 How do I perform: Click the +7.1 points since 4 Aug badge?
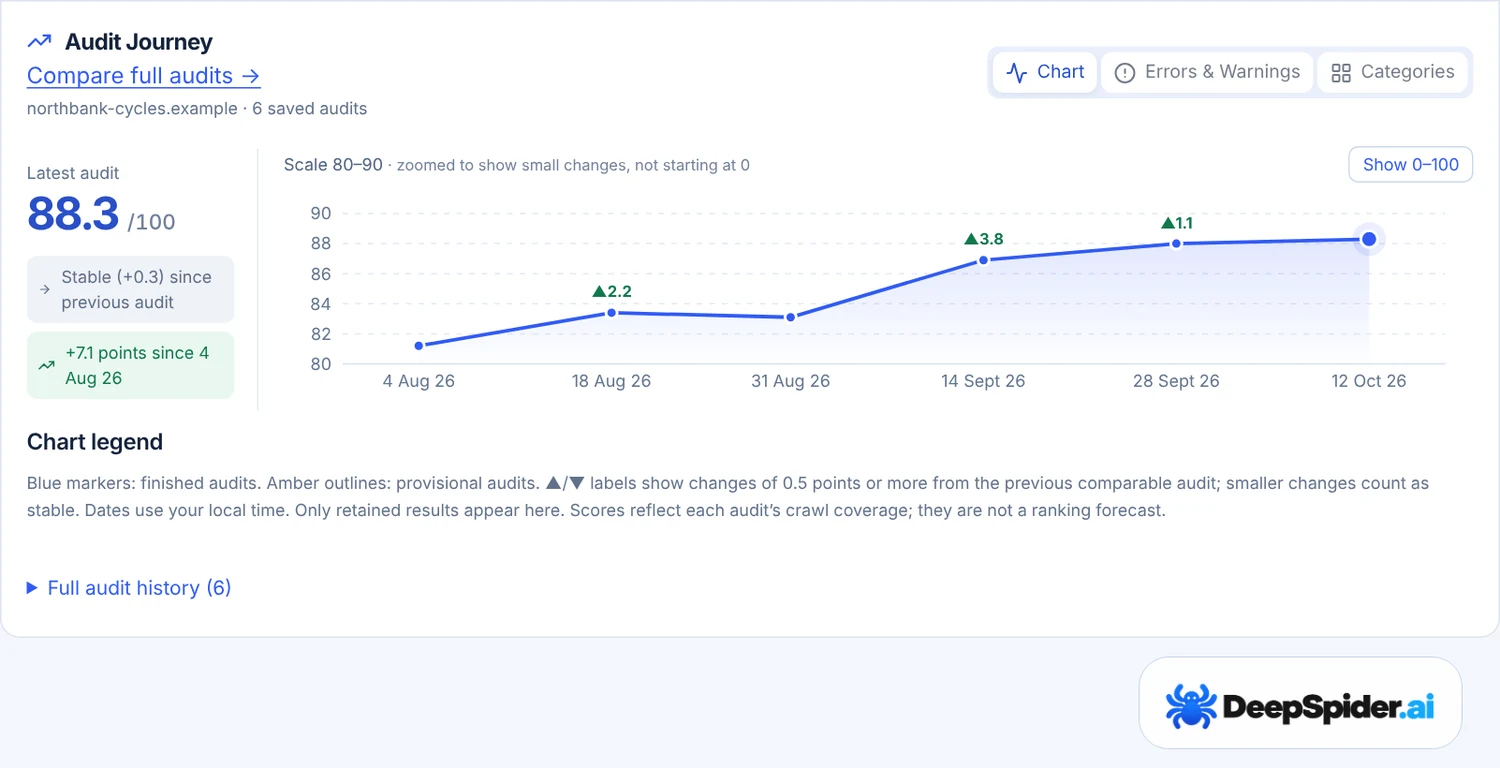(x=130, y=366)
